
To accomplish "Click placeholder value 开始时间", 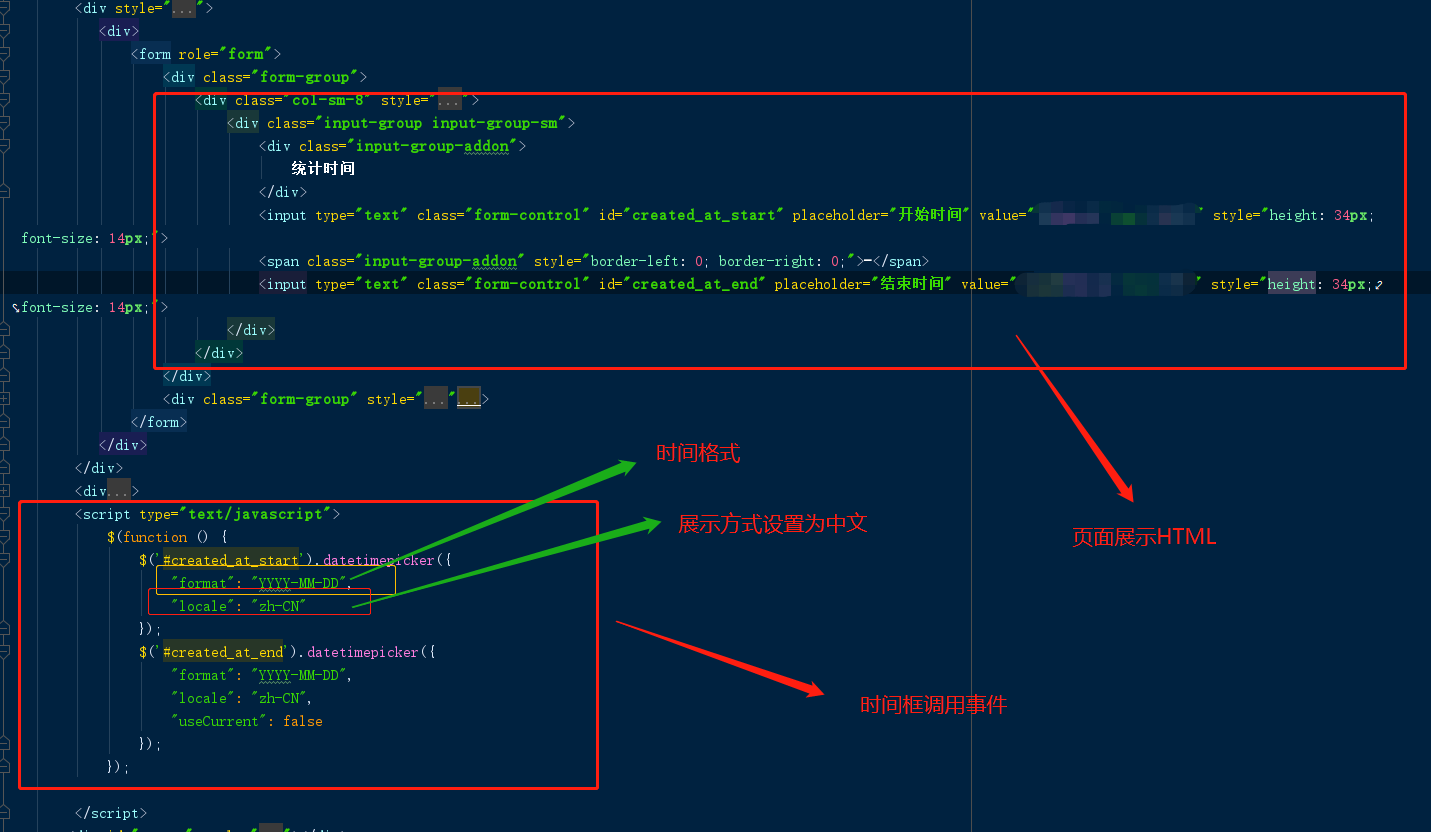I will pos(929,215).
